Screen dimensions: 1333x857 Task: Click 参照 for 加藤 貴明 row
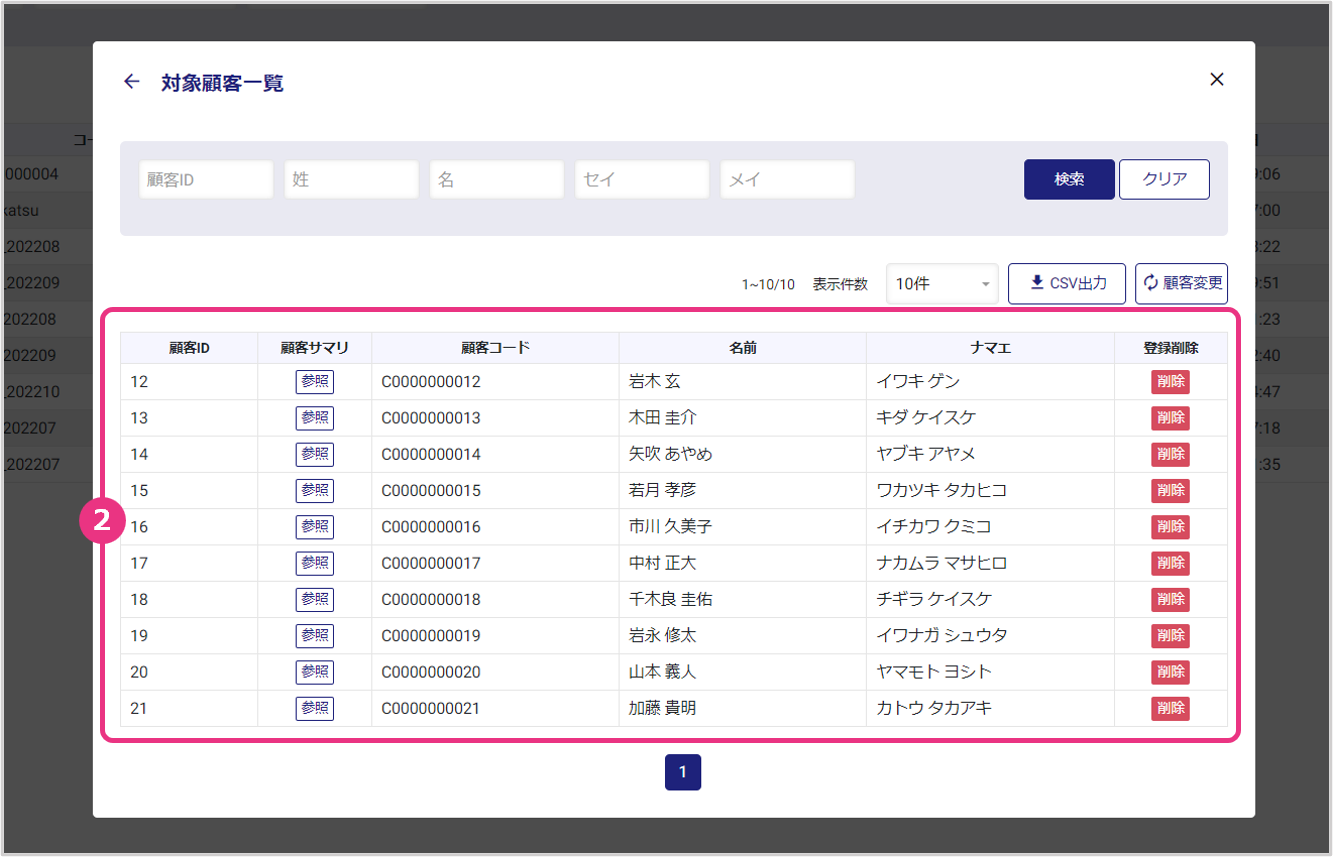tap(315, 708)
